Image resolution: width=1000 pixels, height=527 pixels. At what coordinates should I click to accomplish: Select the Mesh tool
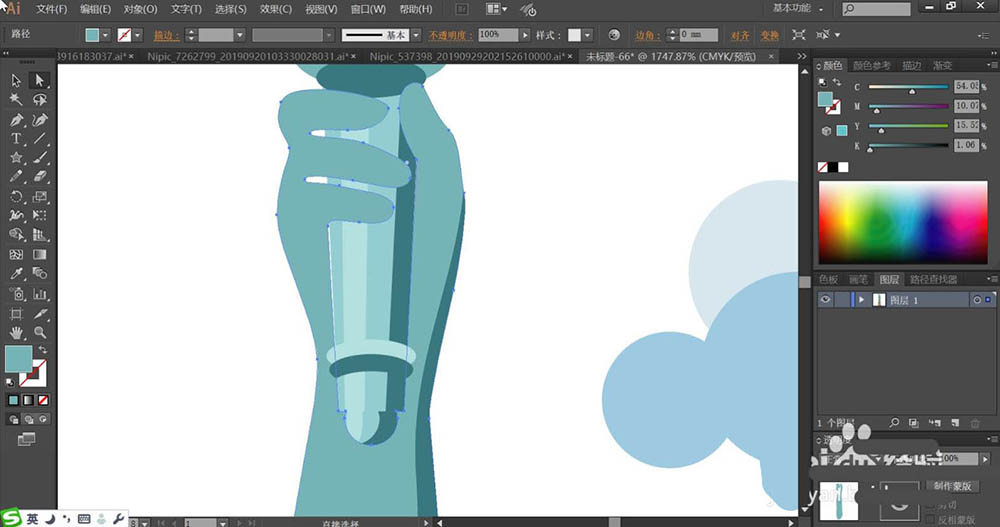click(17, 255)
